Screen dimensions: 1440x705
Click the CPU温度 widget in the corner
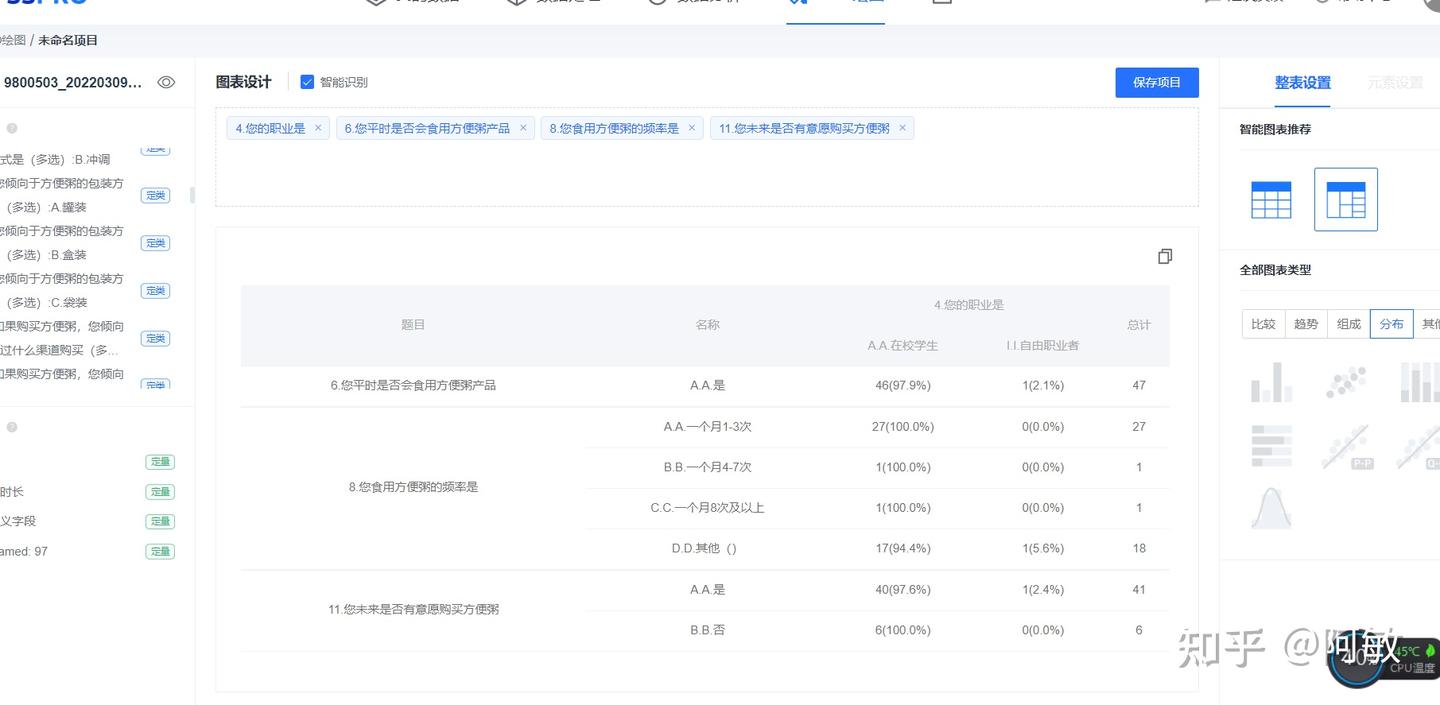coord(1385,661)
